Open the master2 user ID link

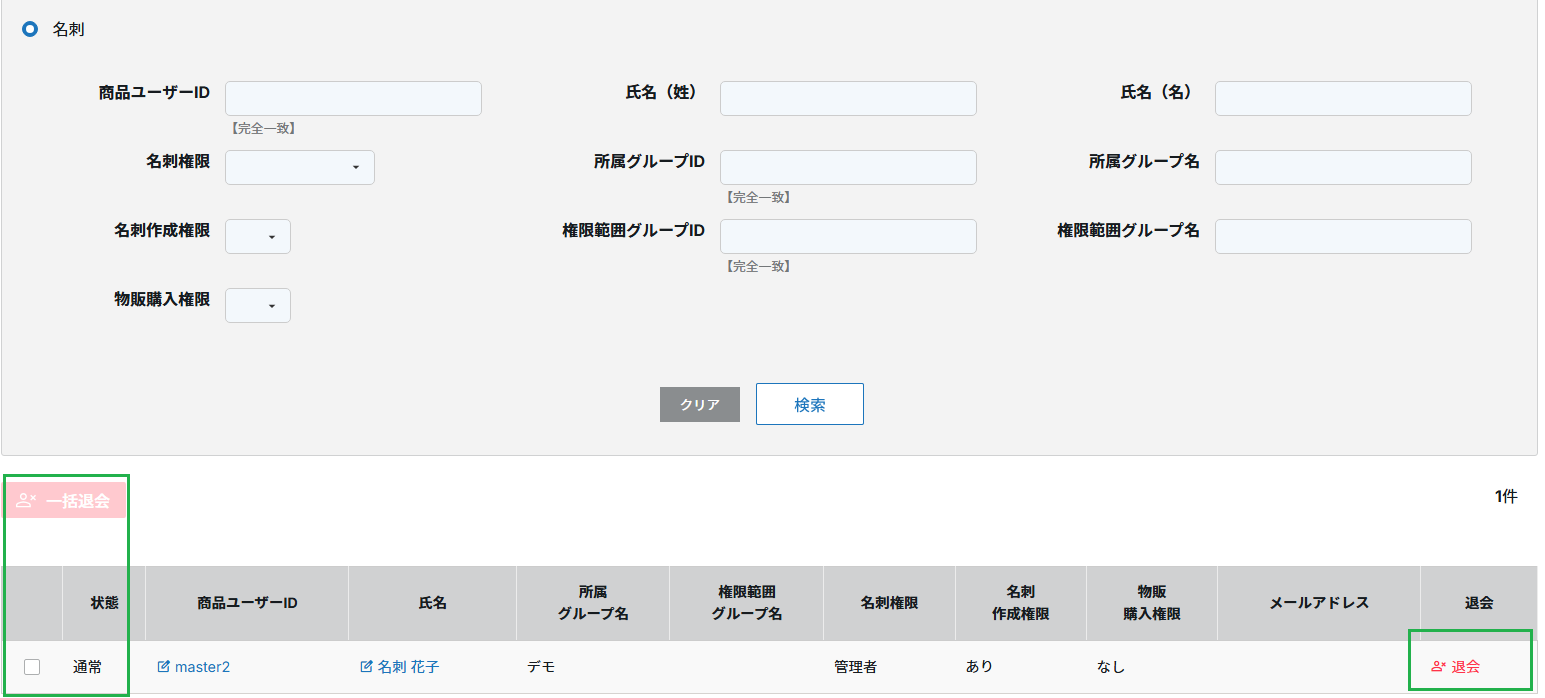(x=202, y=667)
